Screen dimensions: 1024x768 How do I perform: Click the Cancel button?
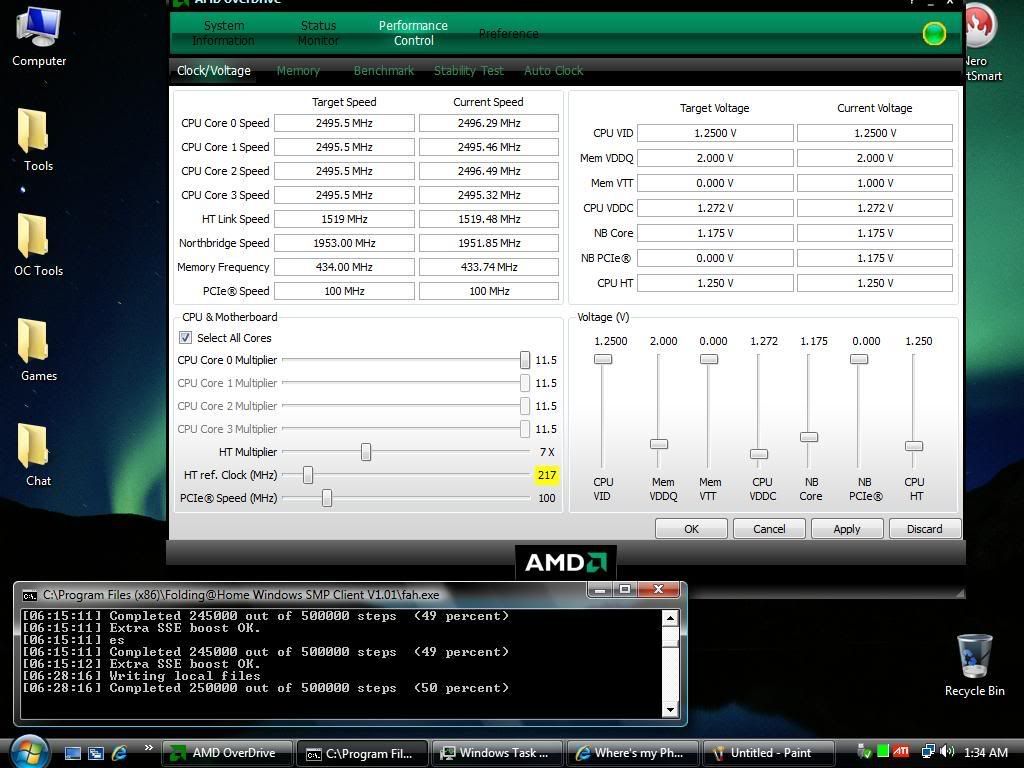tap(769, 529)
